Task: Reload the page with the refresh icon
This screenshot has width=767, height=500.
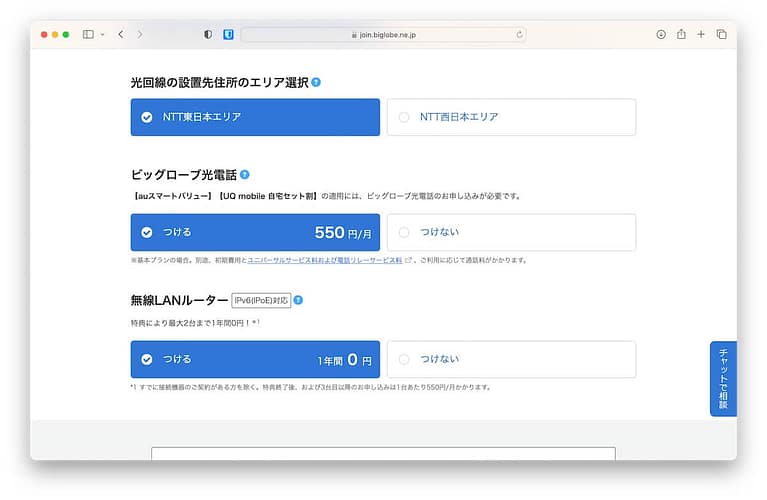Action: [x=519, y=34]
